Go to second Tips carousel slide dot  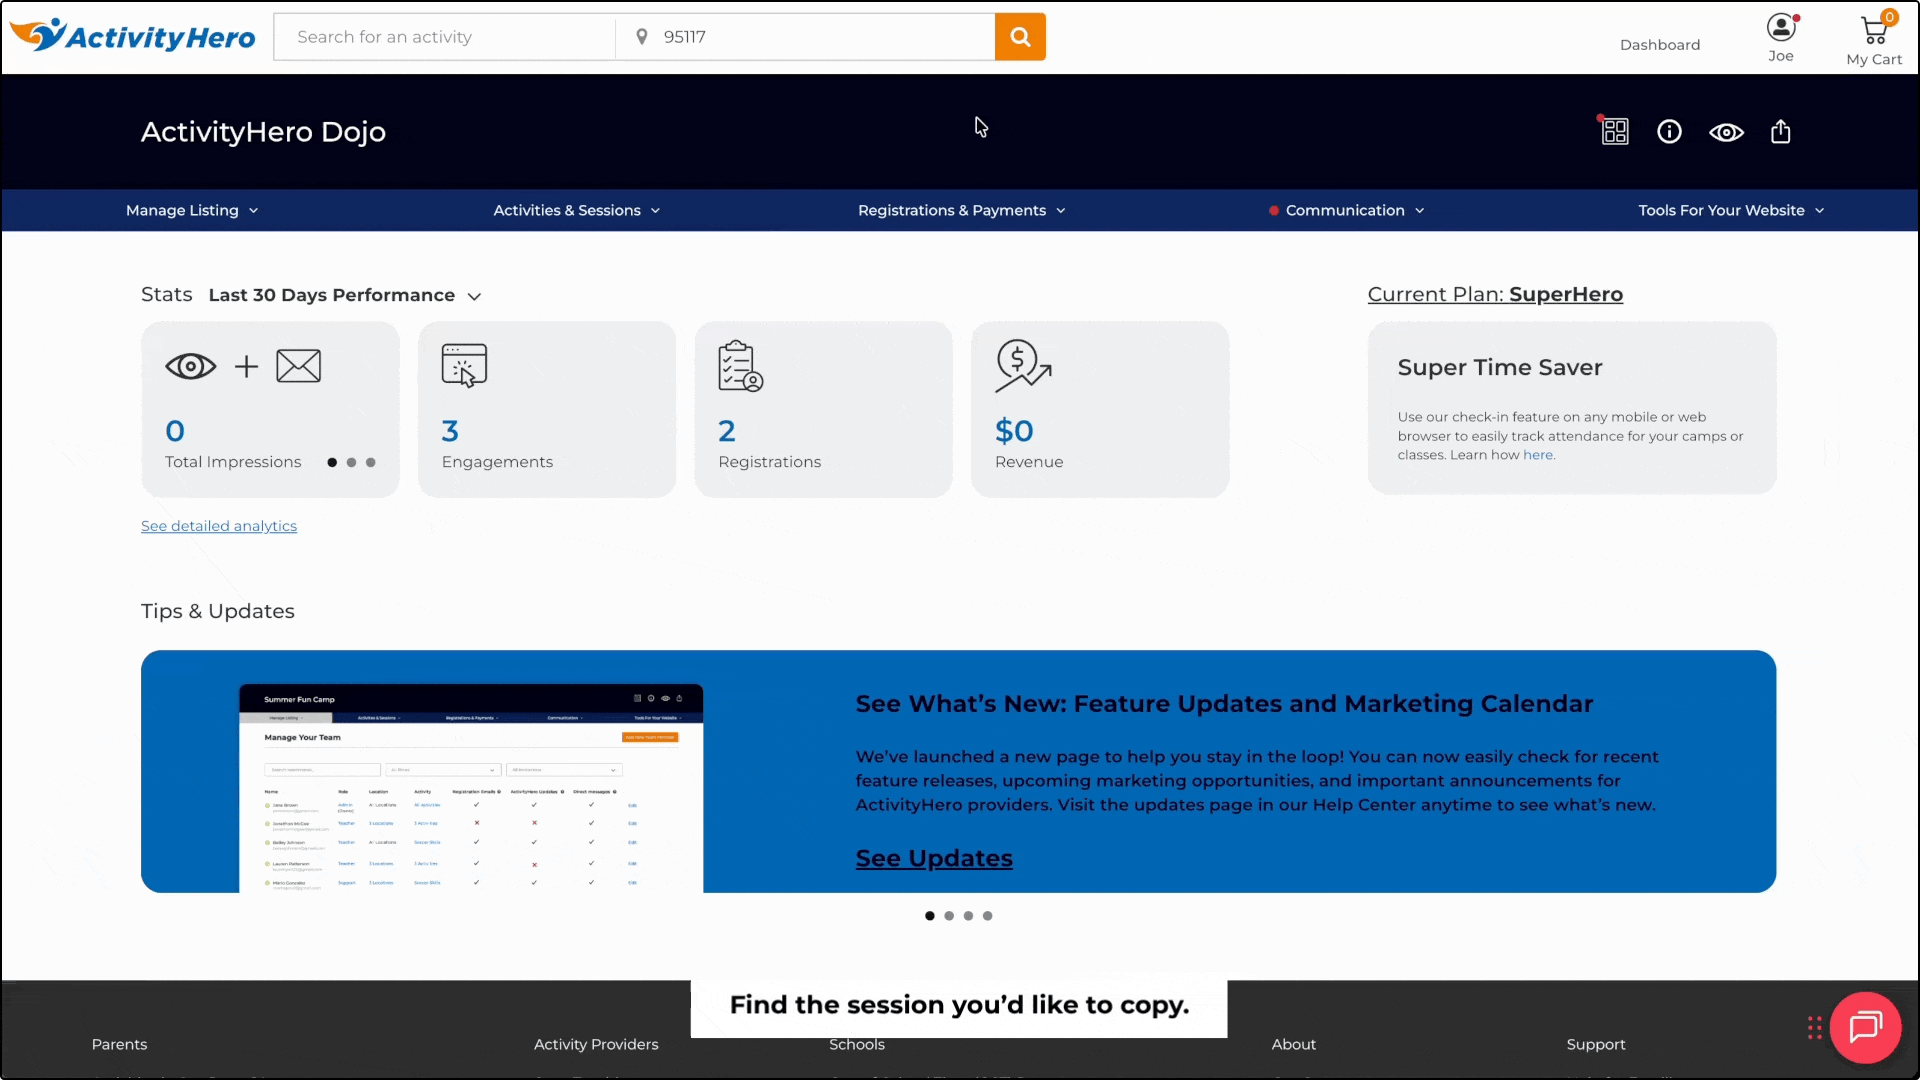pos(949,916)
